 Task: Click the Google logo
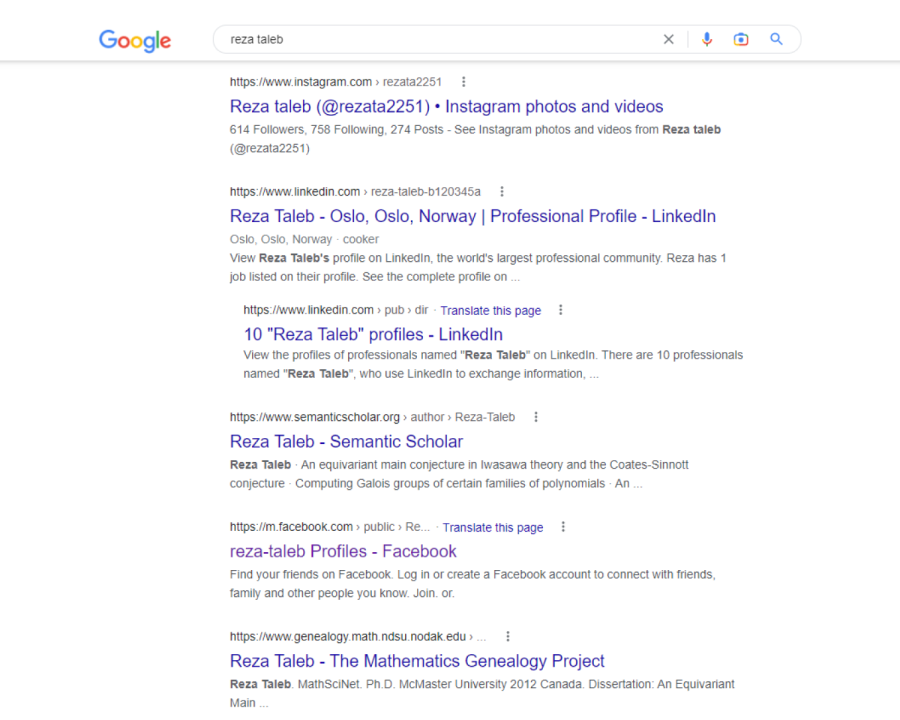click(135, 40)
